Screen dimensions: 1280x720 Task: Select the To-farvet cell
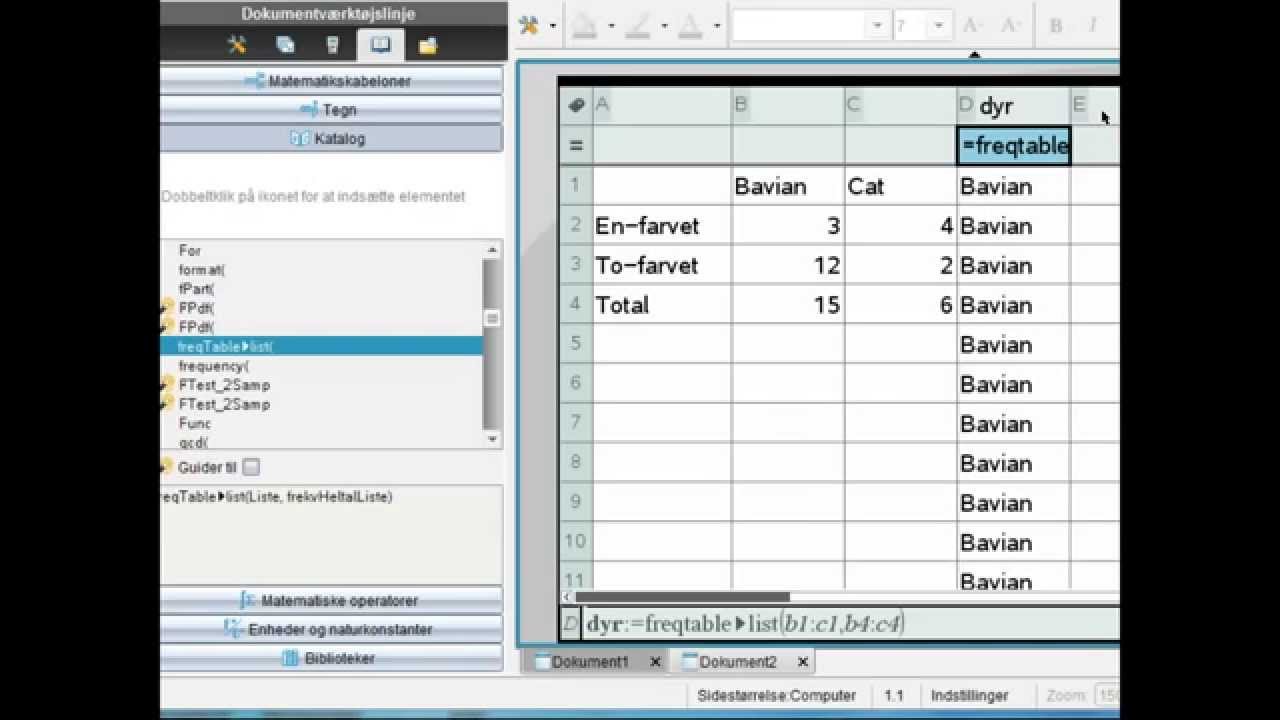point(662,265)
